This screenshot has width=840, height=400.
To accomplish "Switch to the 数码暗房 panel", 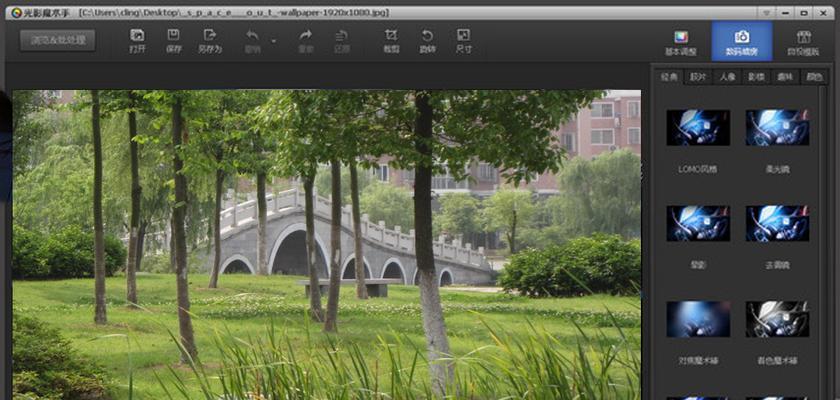I will 742,41.
